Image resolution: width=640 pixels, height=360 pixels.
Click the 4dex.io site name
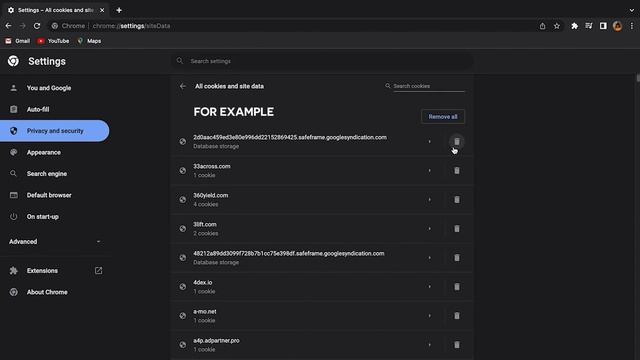(x=203, y=282)
